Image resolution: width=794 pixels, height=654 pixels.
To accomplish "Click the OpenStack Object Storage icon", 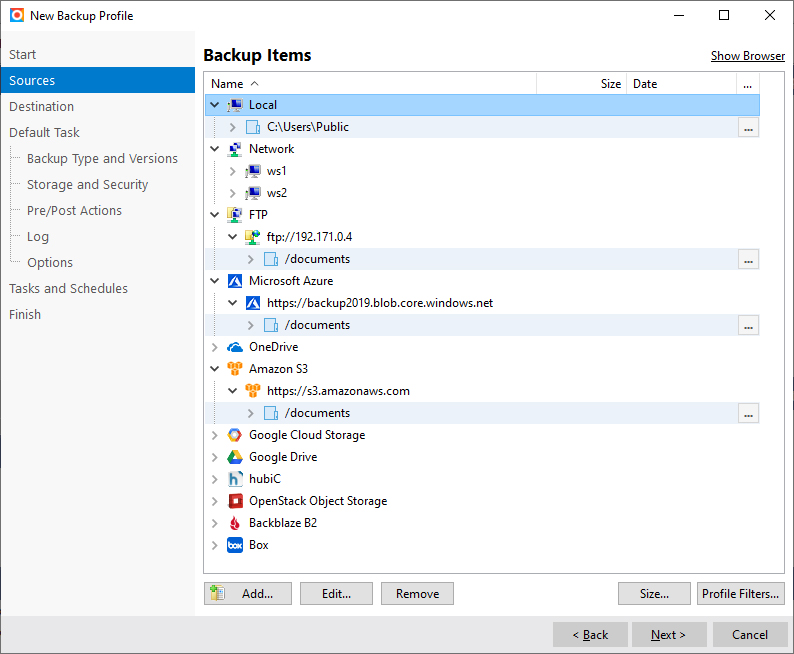I will point(235,501).
